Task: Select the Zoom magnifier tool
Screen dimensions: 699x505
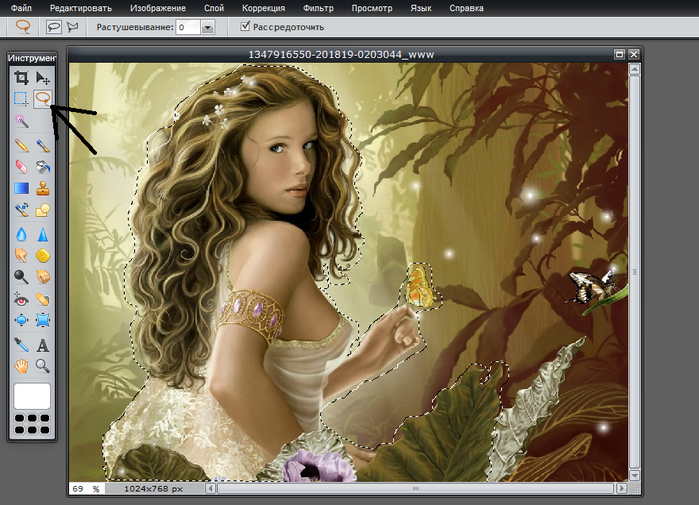Action: point(43,366)
